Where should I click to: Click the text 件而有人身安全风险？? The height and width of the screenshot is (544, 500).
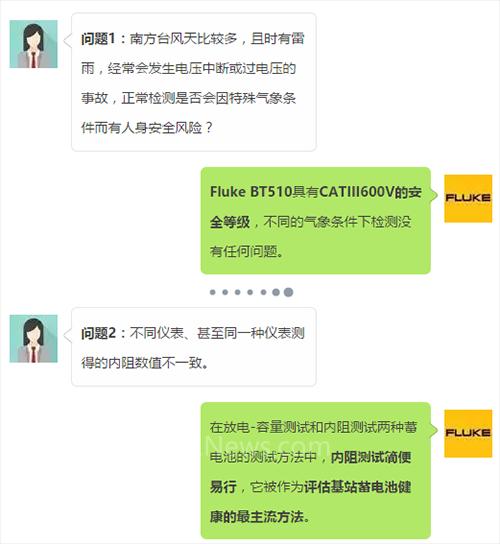pos(147,128)
